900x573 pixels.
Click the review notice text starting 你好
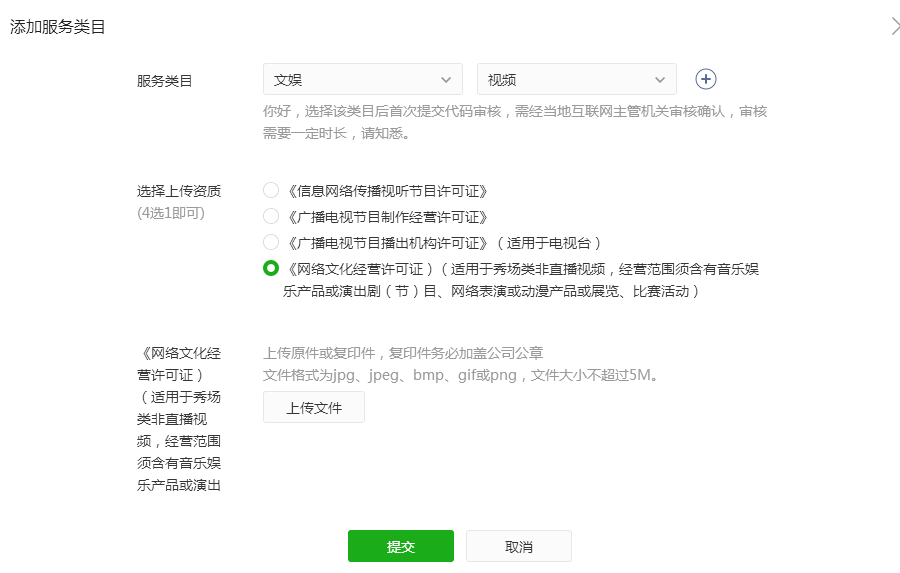515,122
